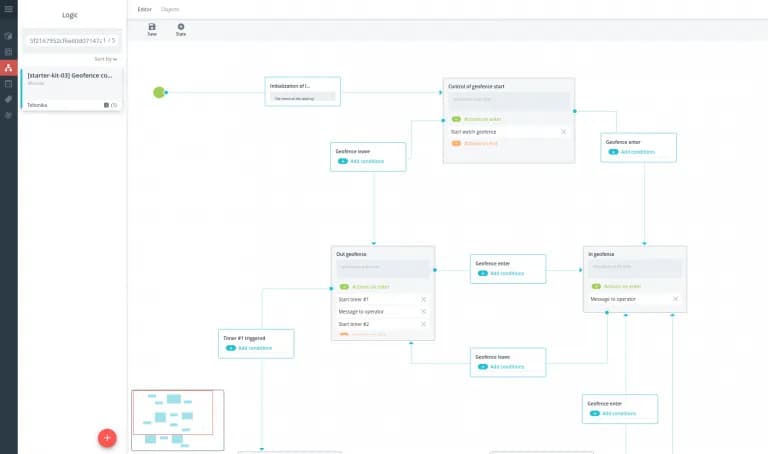This screenshot has height=454, width=768.
Task: Remove the 'Start watch geofence' action
Action: click(563, 132)
